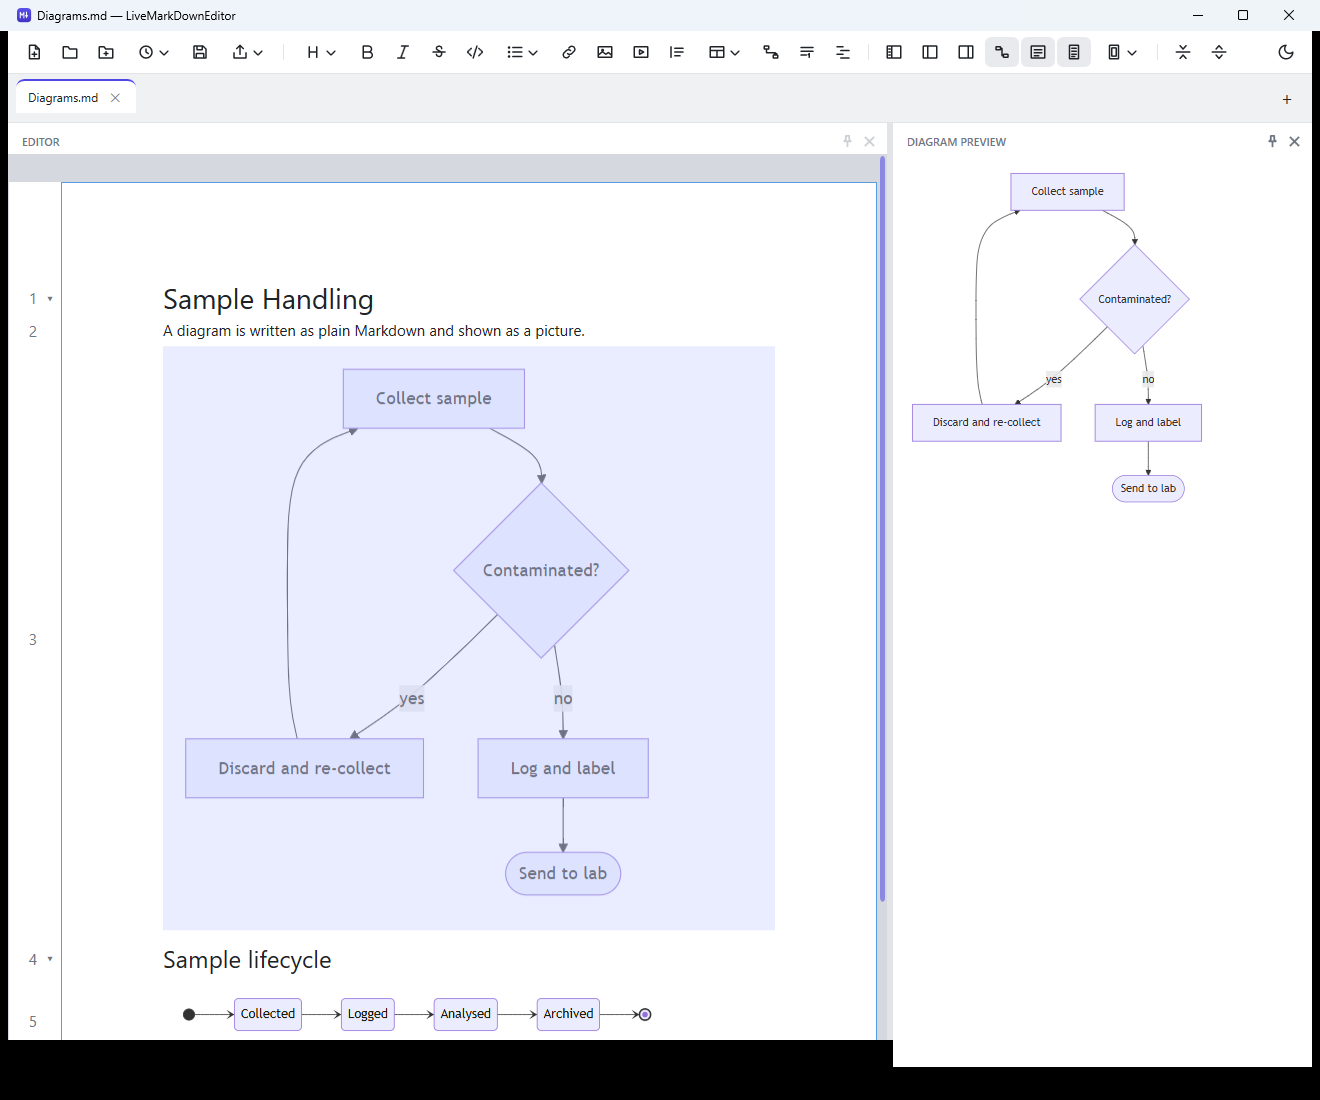Click the open-folder-with-plus icon
Viewport: 1320px width, 1100px height.
[106, 52]
